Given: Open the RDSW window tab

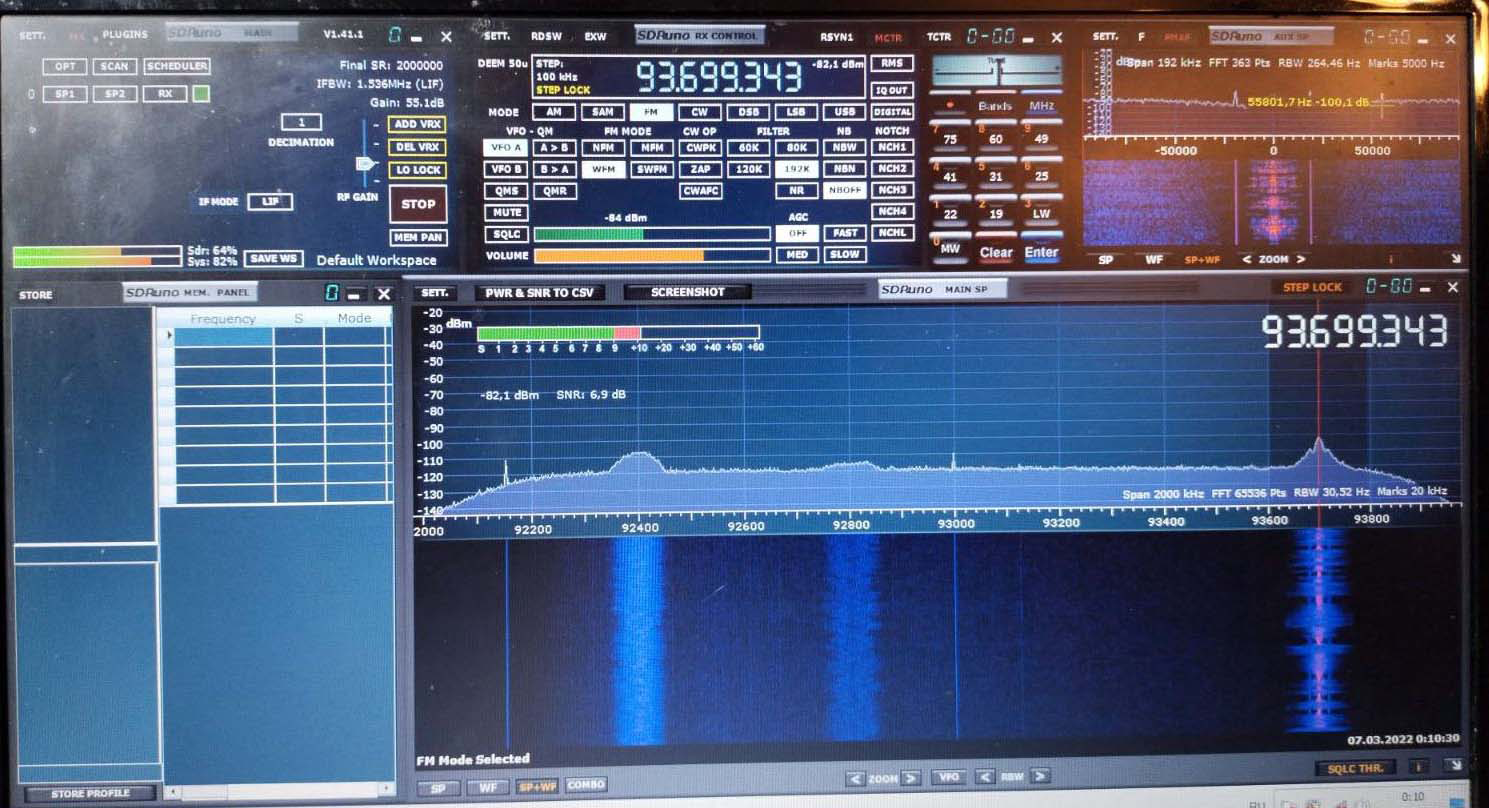Looking at the screenshot, I should (x=546, y=36).
